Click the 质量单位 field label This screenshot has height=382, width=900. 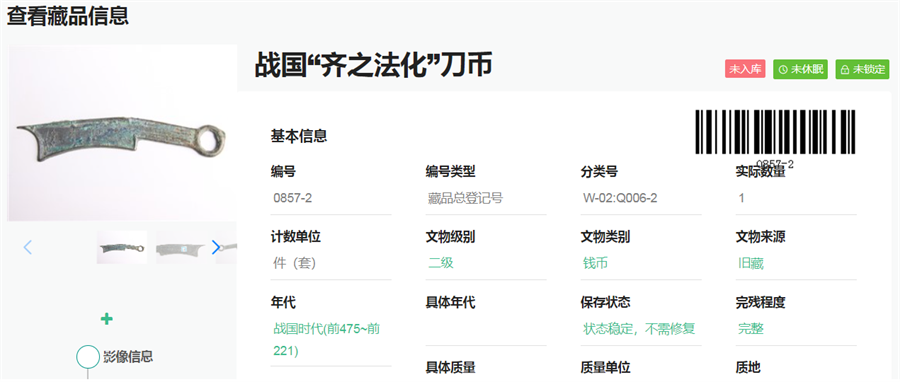pos(606,367)
